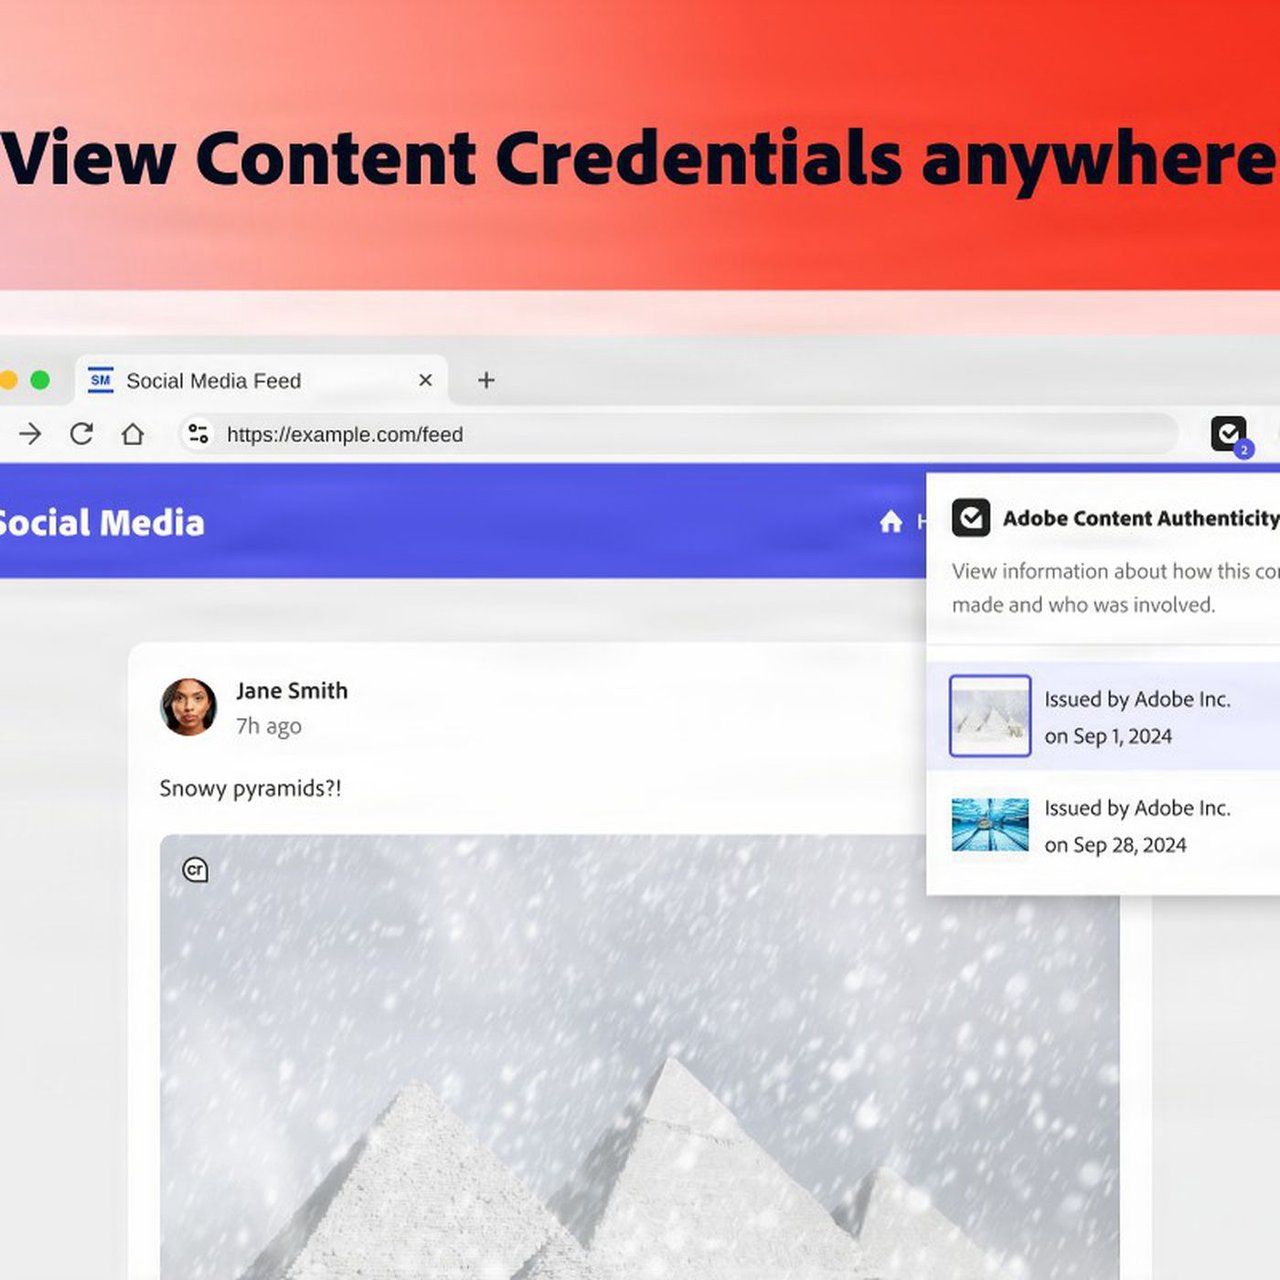Click the CR content credentials pin on image

[195, 870]
